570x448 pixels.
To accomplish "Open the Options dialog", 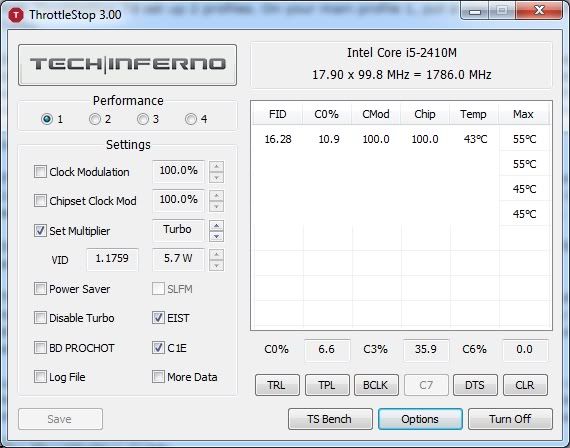I will [x=420, y=419].
